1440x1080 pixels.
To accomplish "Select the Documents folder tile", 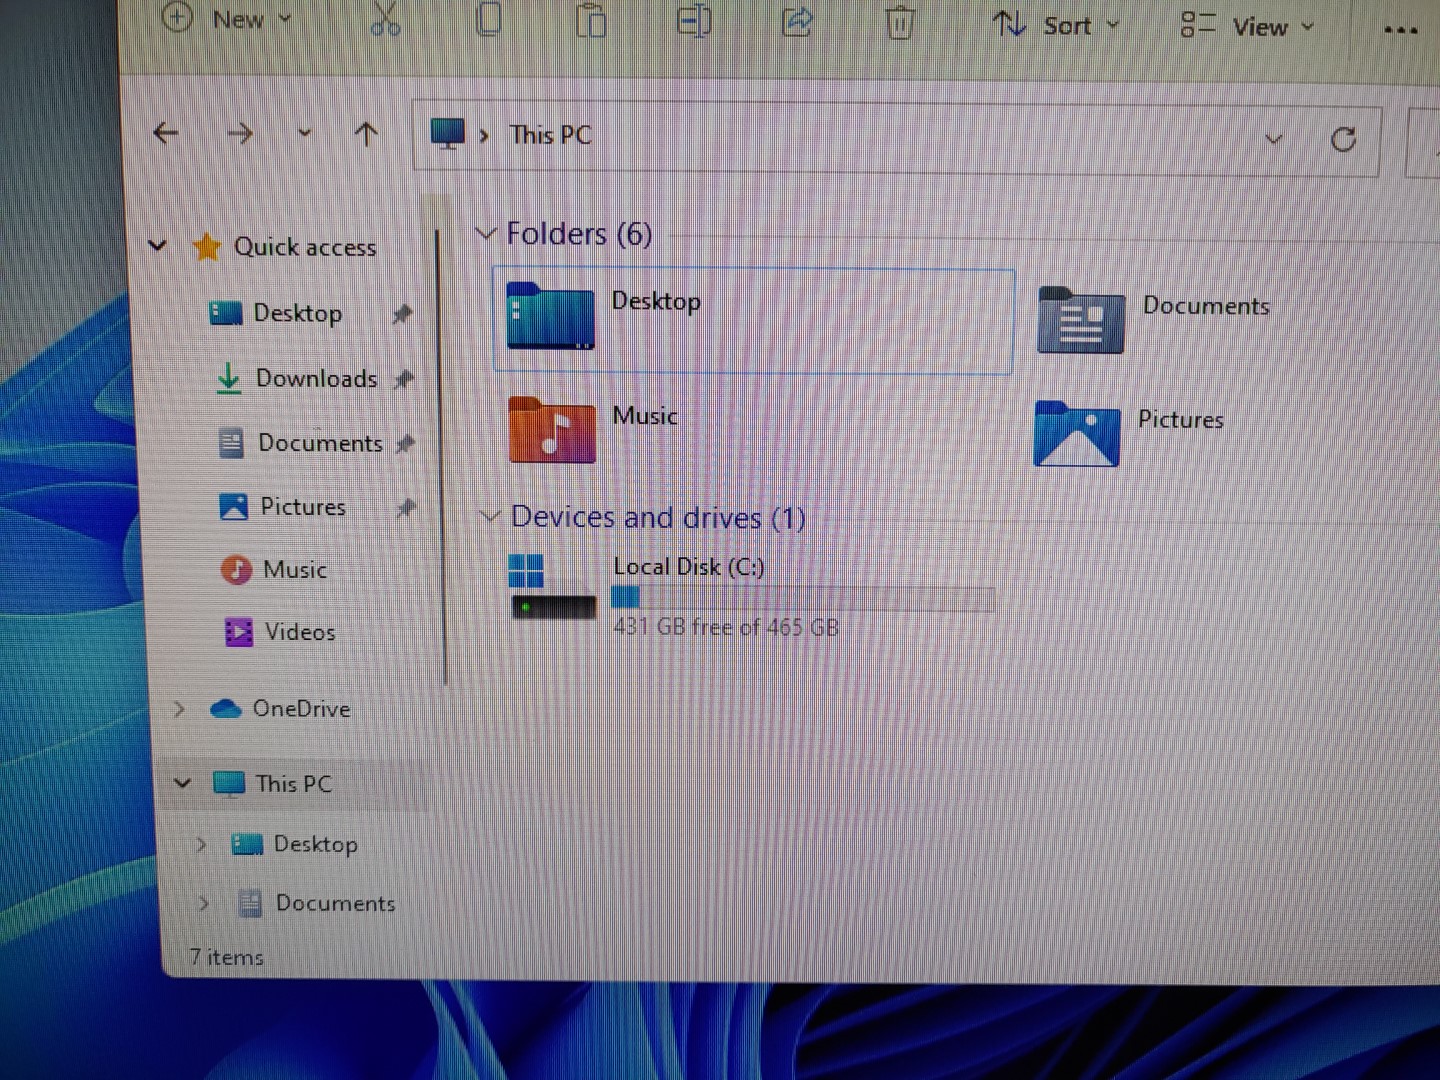I will [x=1155, y=320].
